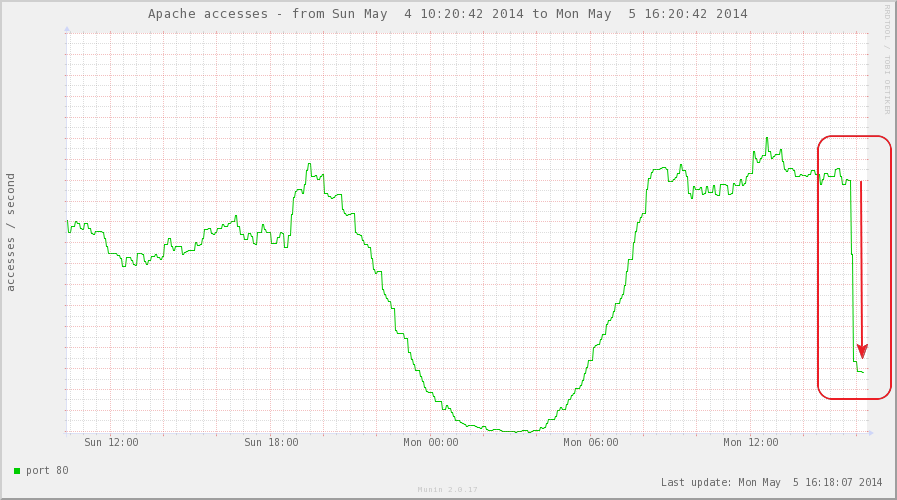Viewport: 897px width, 500px height.
Task: Click the y-axis top arrow tip
Action: 67,29
